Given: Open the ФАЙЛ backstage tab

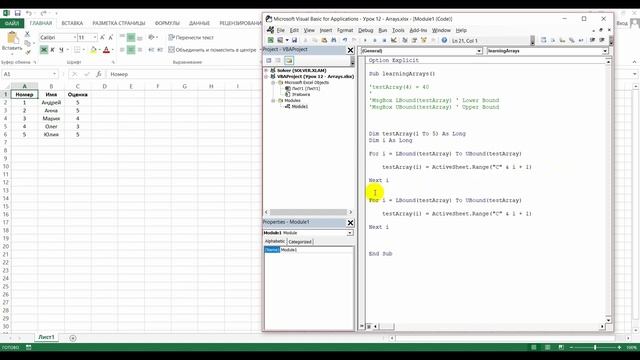Looking at the screenshot, I should [12, 23].
